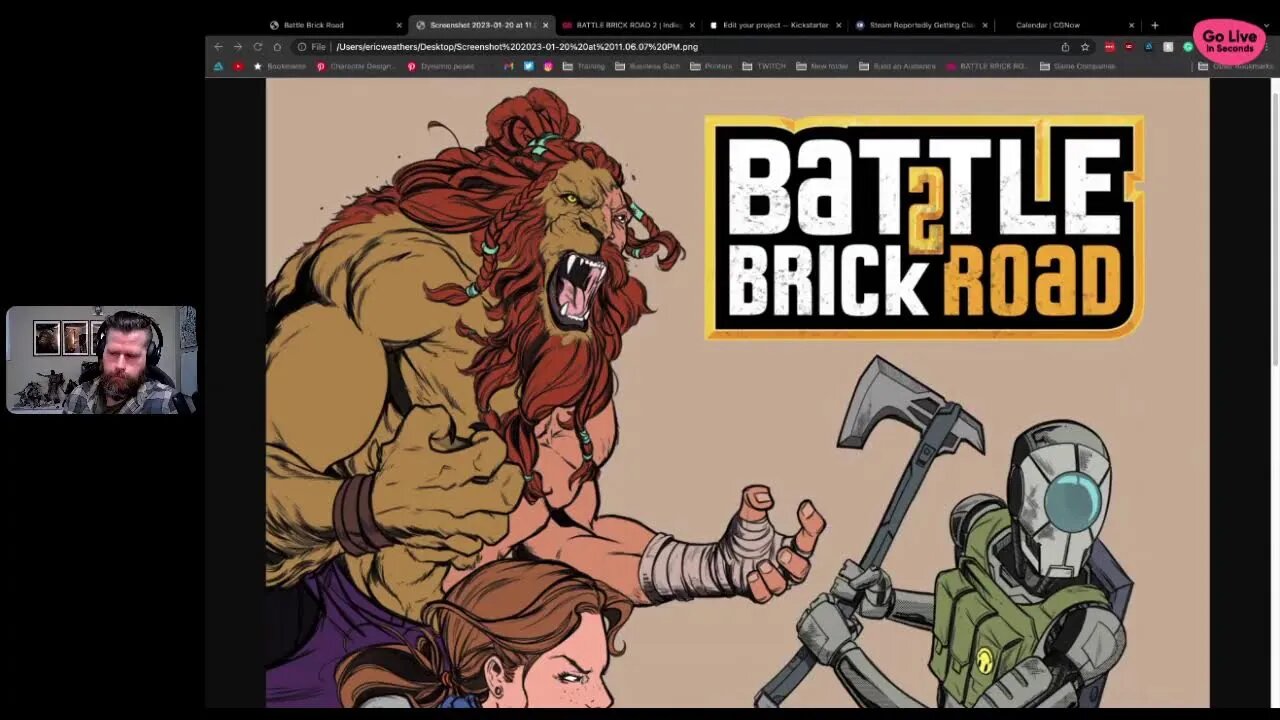Open the Character Design Pinterest bookmark
This screenshot has width=1280, height=720.
click(x=356, y=66)
